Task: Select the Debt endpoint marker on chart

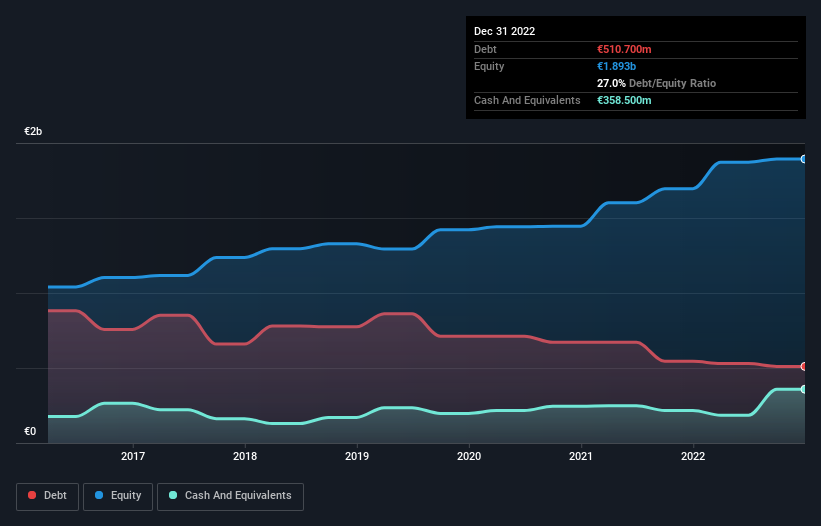Action: 804,366
